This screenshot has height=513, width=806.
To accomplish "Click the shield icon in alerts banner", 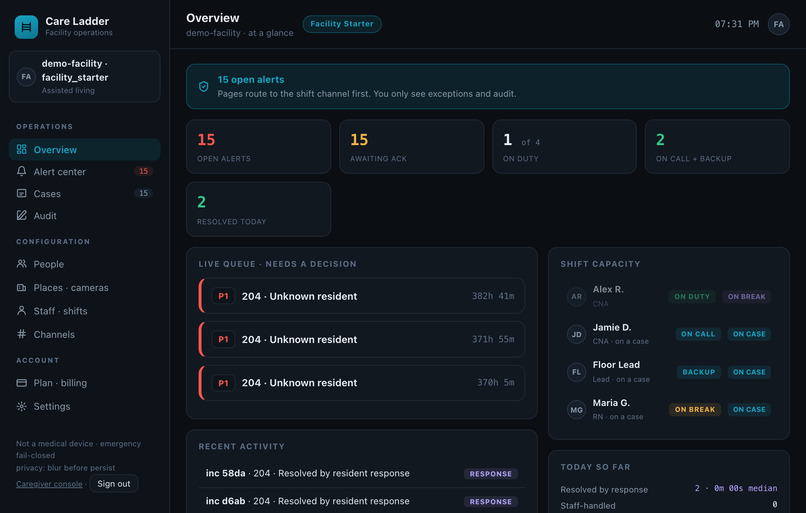I will tap(204, 86).
